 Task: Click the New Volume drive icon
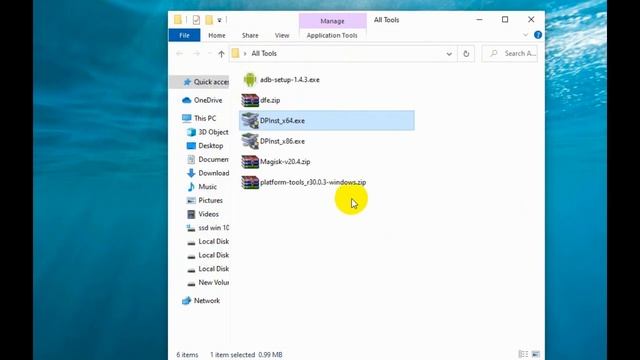191,283
